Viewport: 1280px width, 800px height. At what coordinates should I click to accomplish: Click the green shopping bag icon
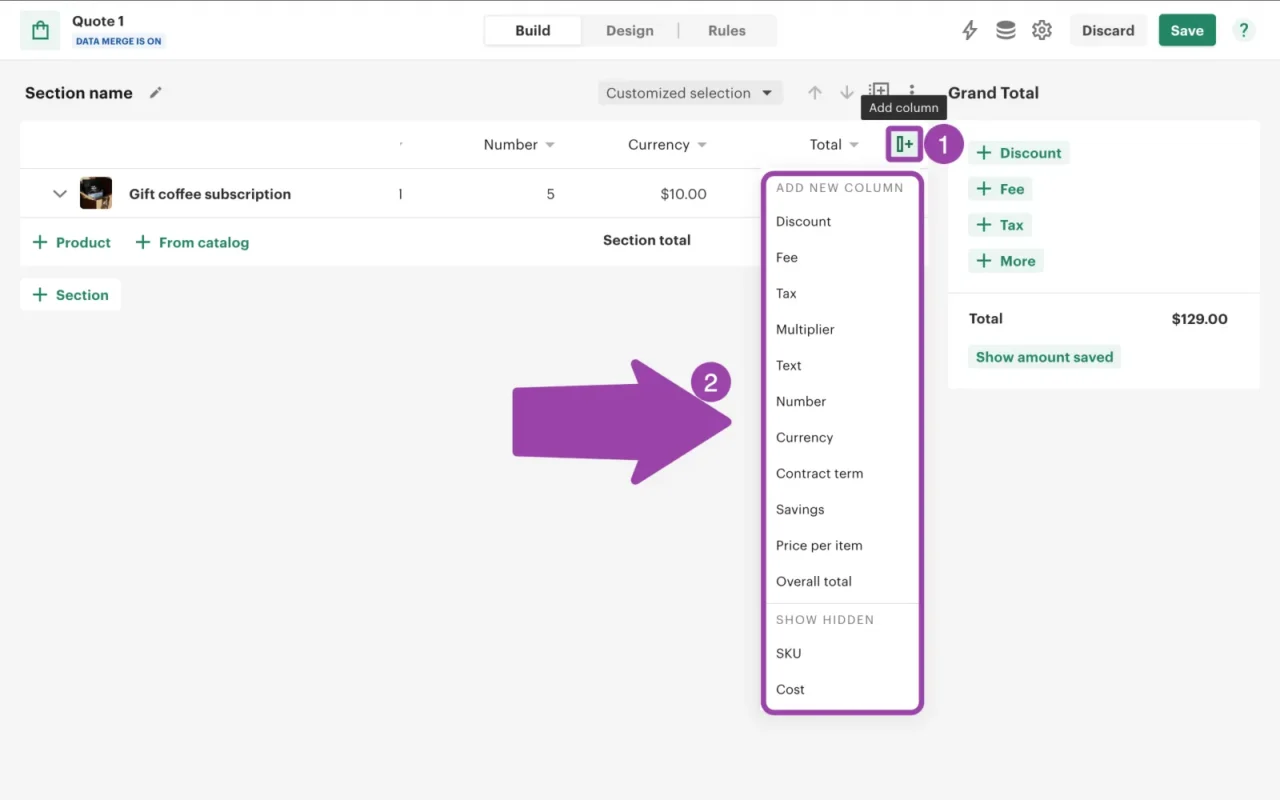(40, 31)
